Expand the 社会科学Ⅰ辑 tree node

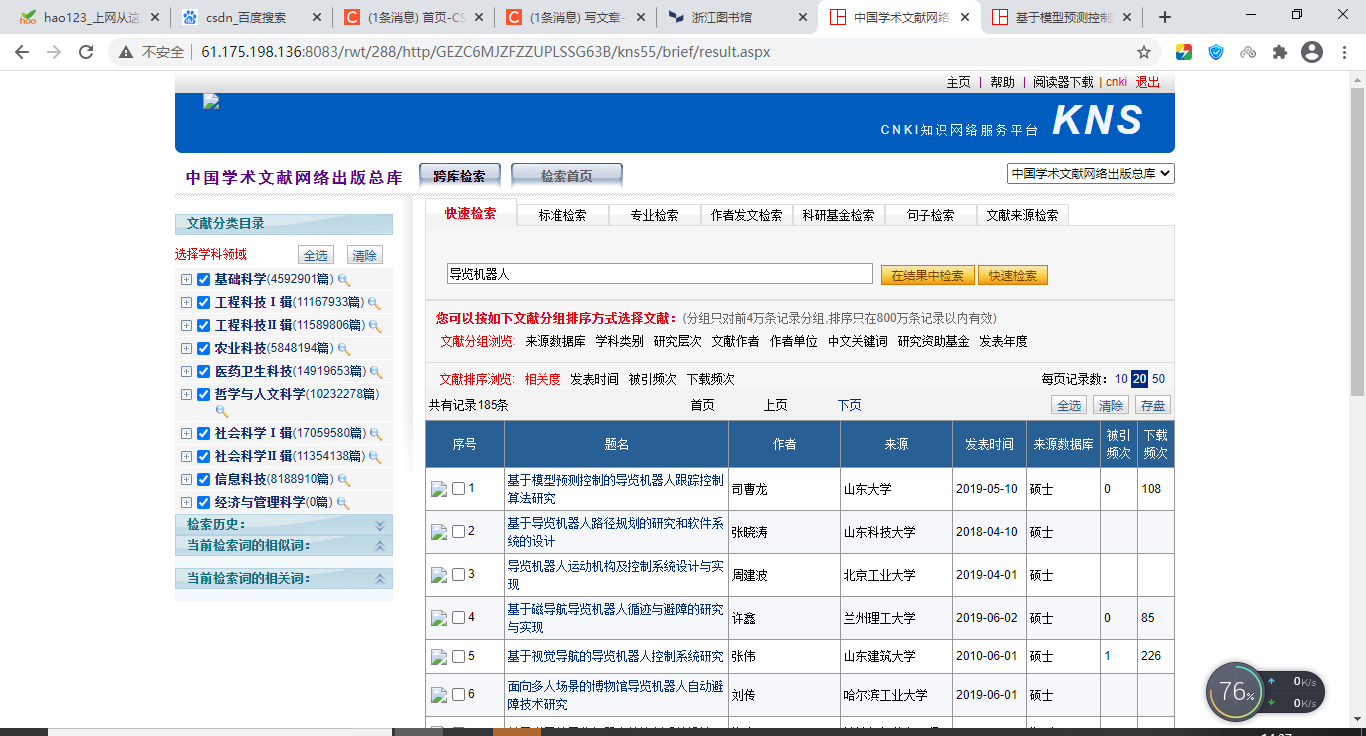[x=186, y=434]
